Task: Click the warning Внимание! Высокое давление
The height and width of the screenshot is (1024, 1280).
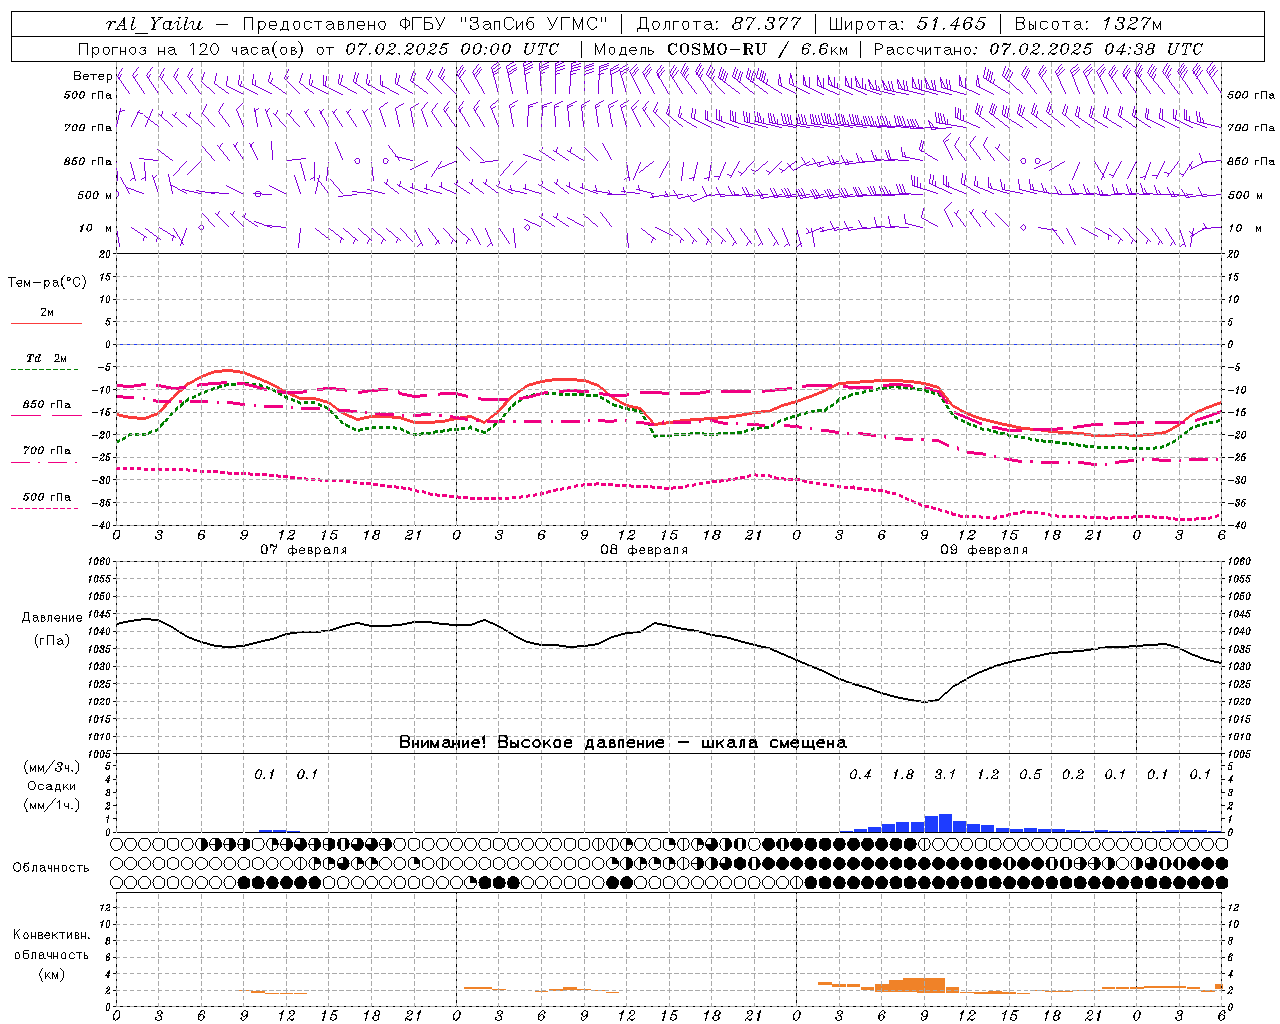Action: point(532,742)
